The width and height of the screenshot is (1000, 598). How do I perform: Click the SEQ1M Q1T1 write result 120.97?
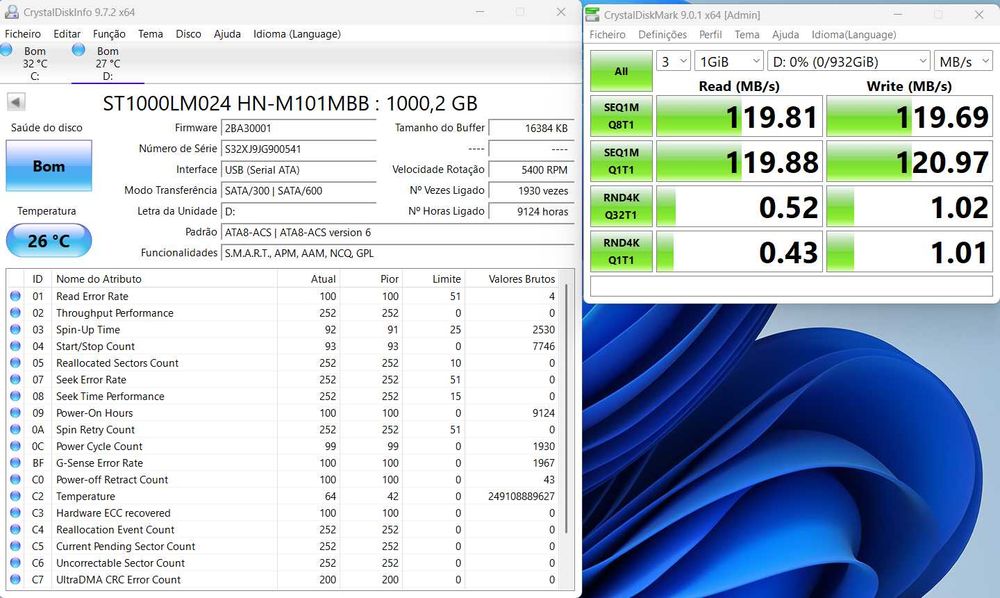909,161
